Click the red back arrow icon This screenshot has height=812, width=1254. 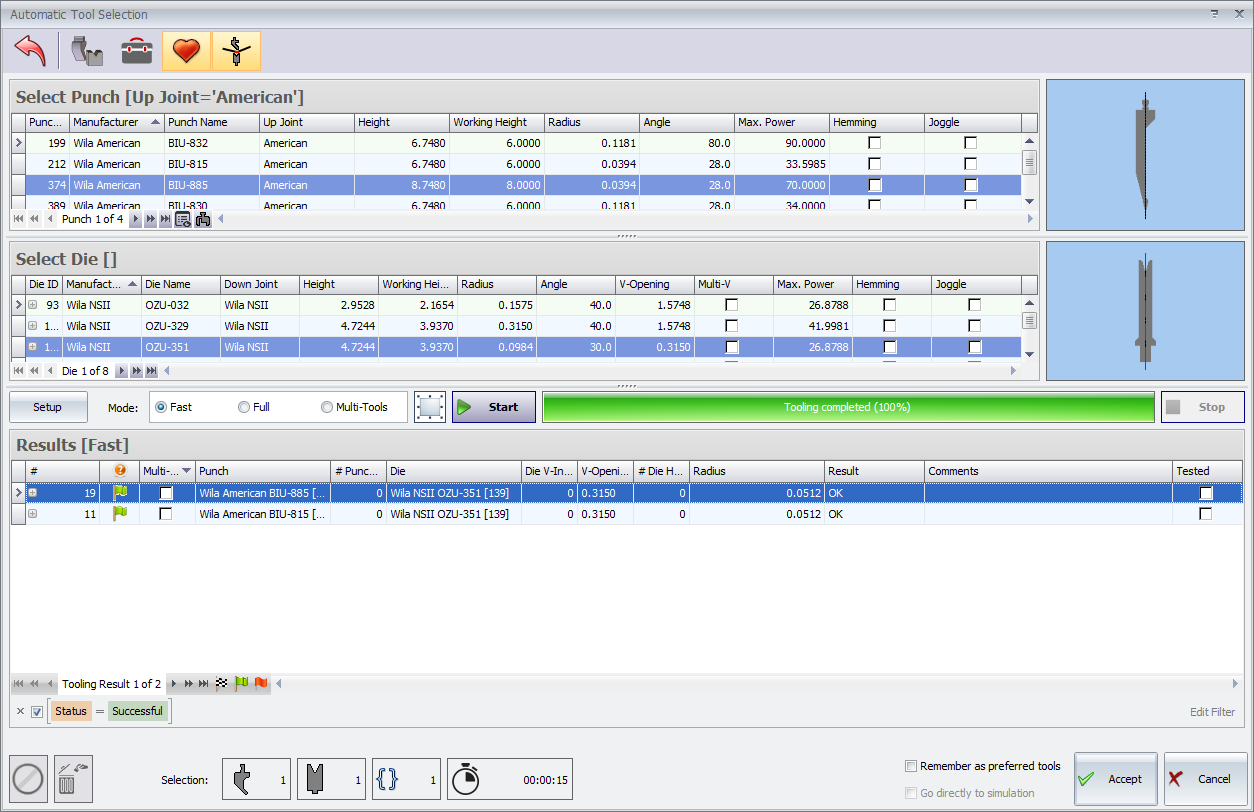pyautogui.click(x=30, y=50)
